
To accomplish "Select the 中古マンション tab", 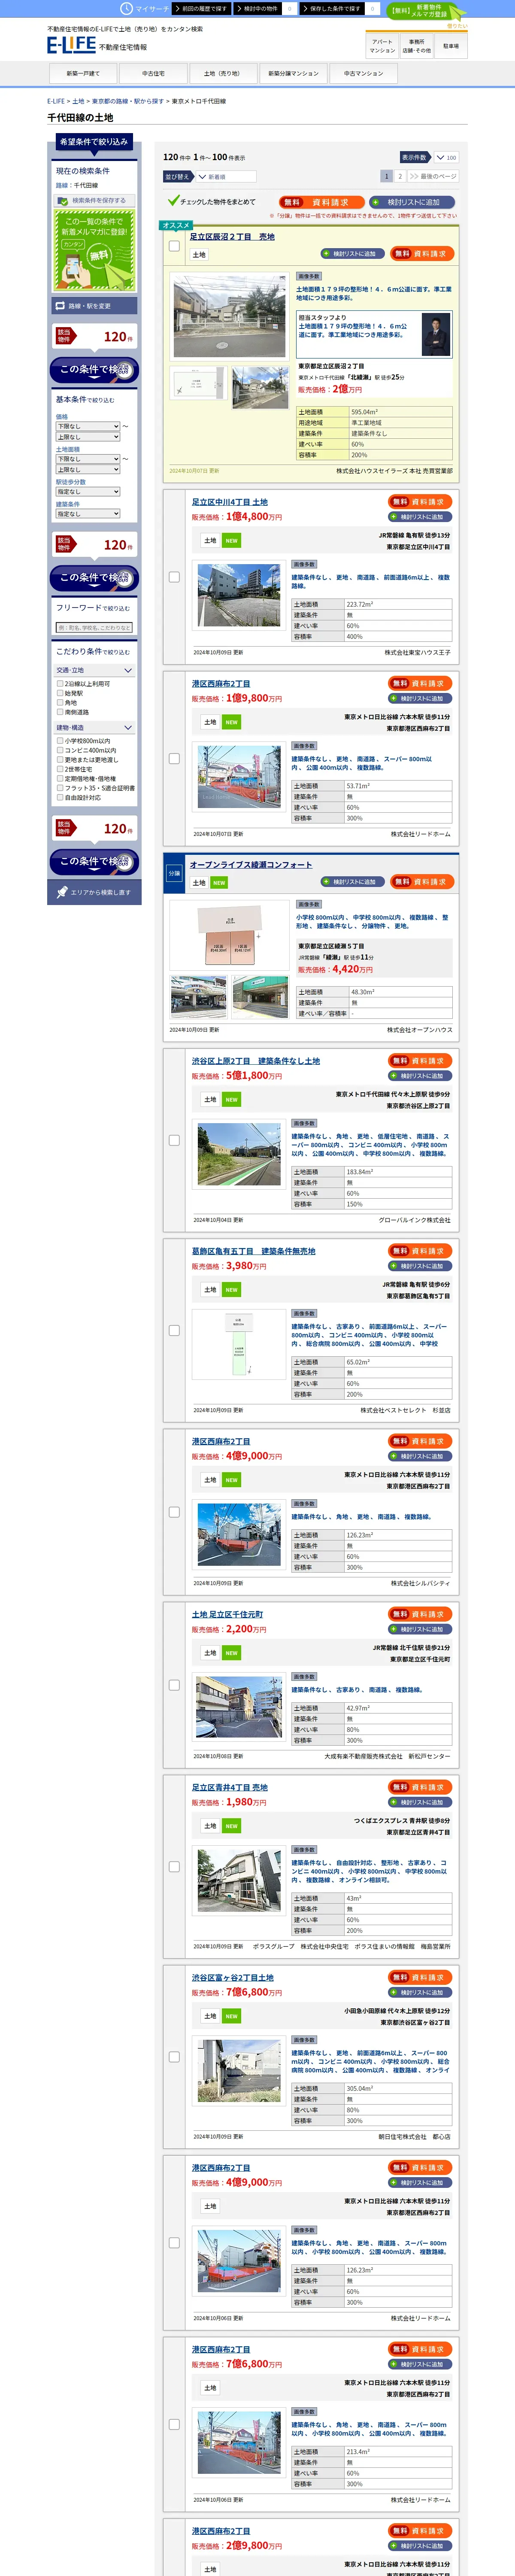I will click(x=363, y=73).
